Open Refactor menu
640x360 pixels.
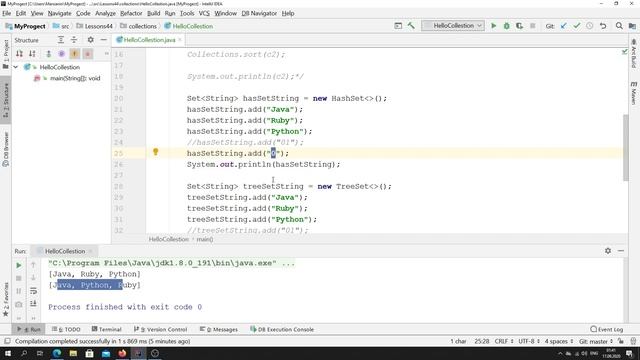click(131, 13)
